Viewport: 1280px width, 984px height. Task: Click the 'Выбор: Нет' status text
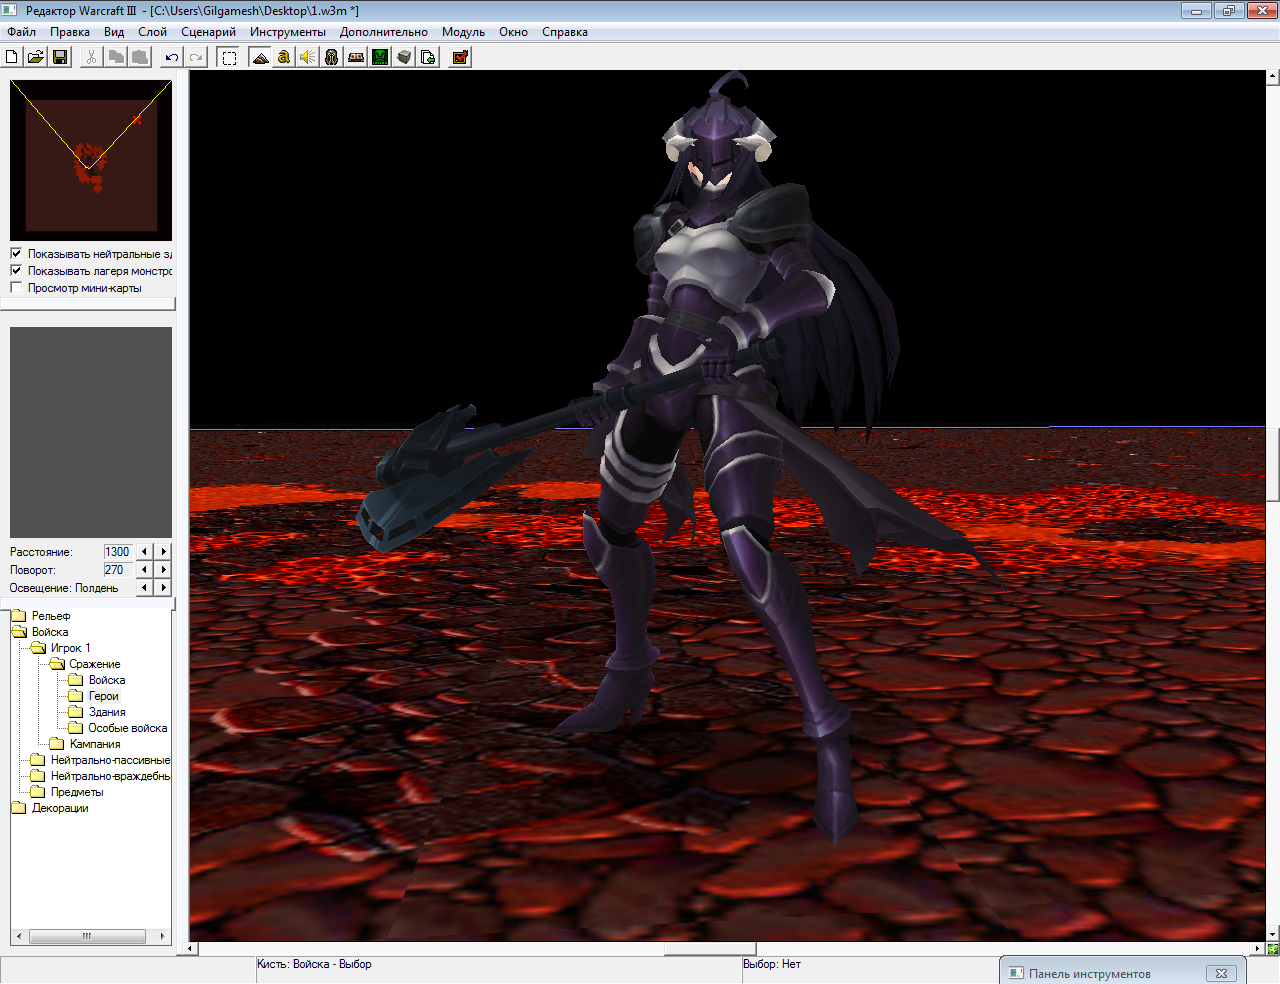pos(772,964)
